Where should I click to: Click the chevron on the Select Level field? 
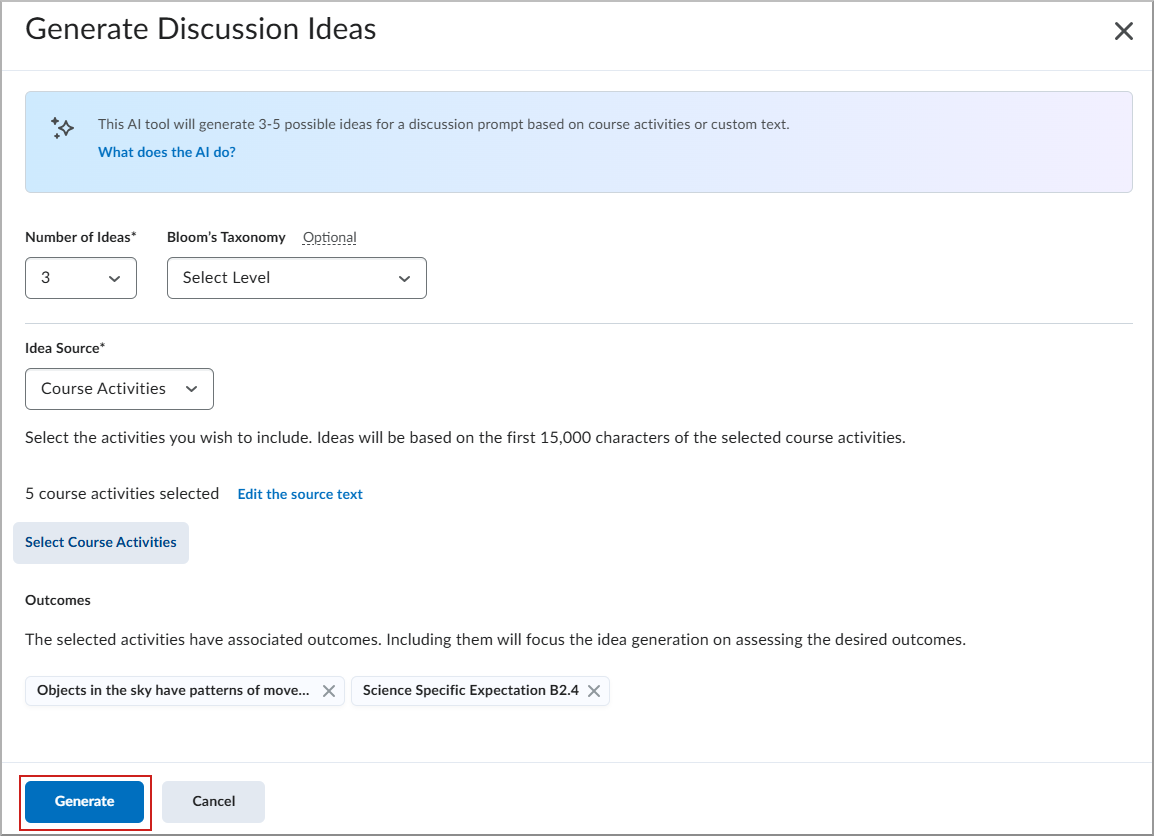point(403,278)
